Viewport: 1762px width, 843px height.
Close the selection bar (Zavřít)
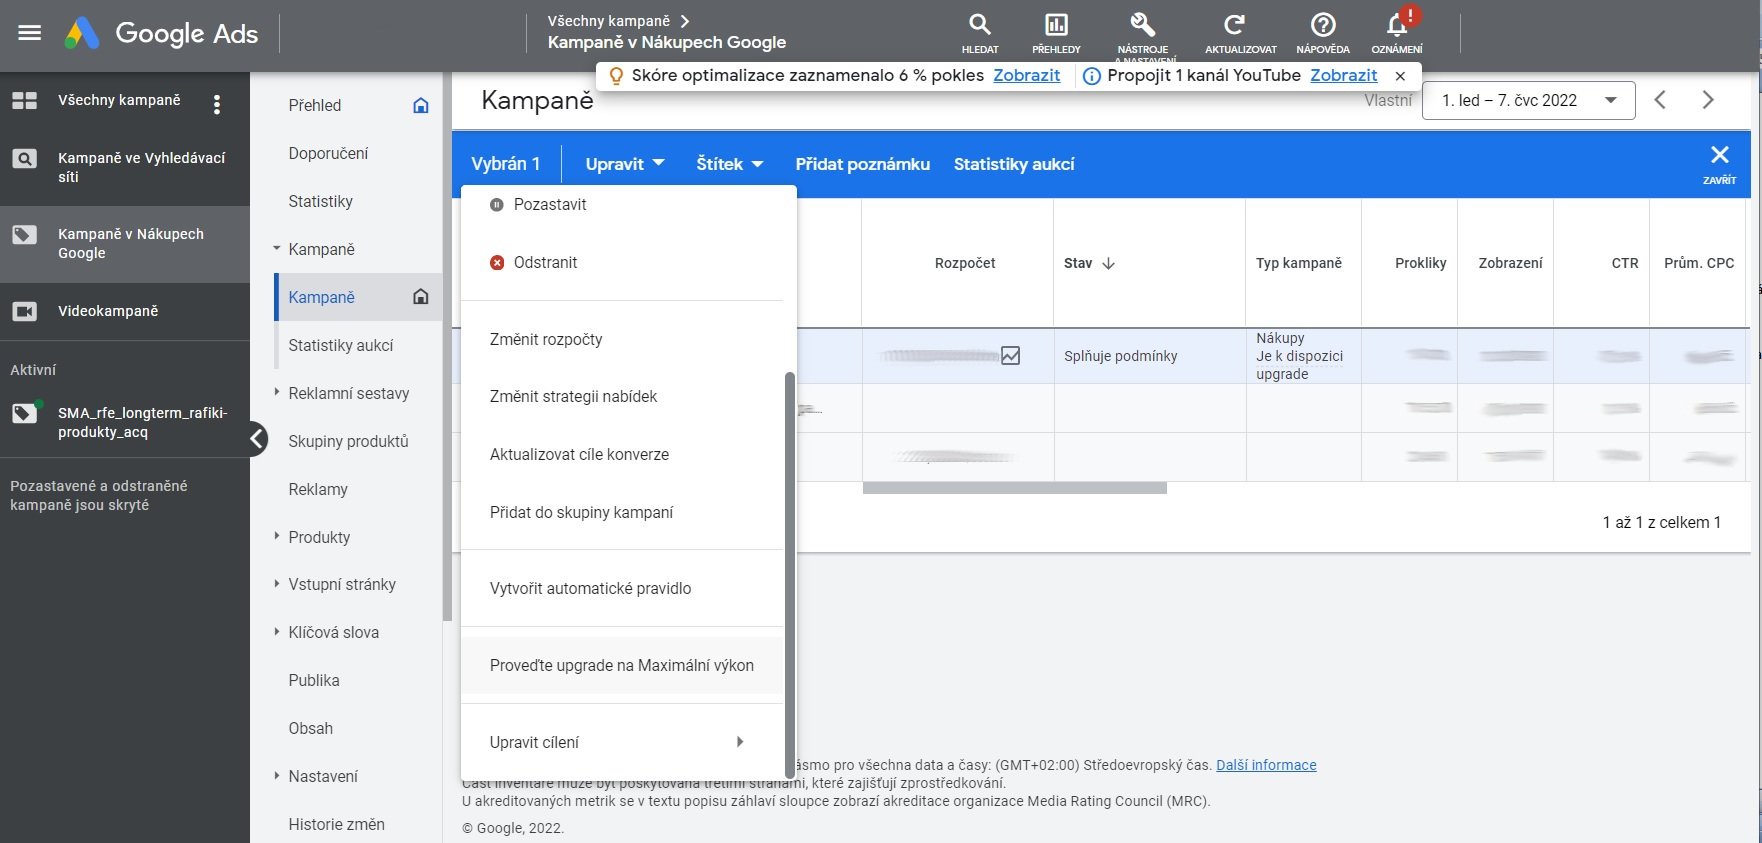point(1720,163)
